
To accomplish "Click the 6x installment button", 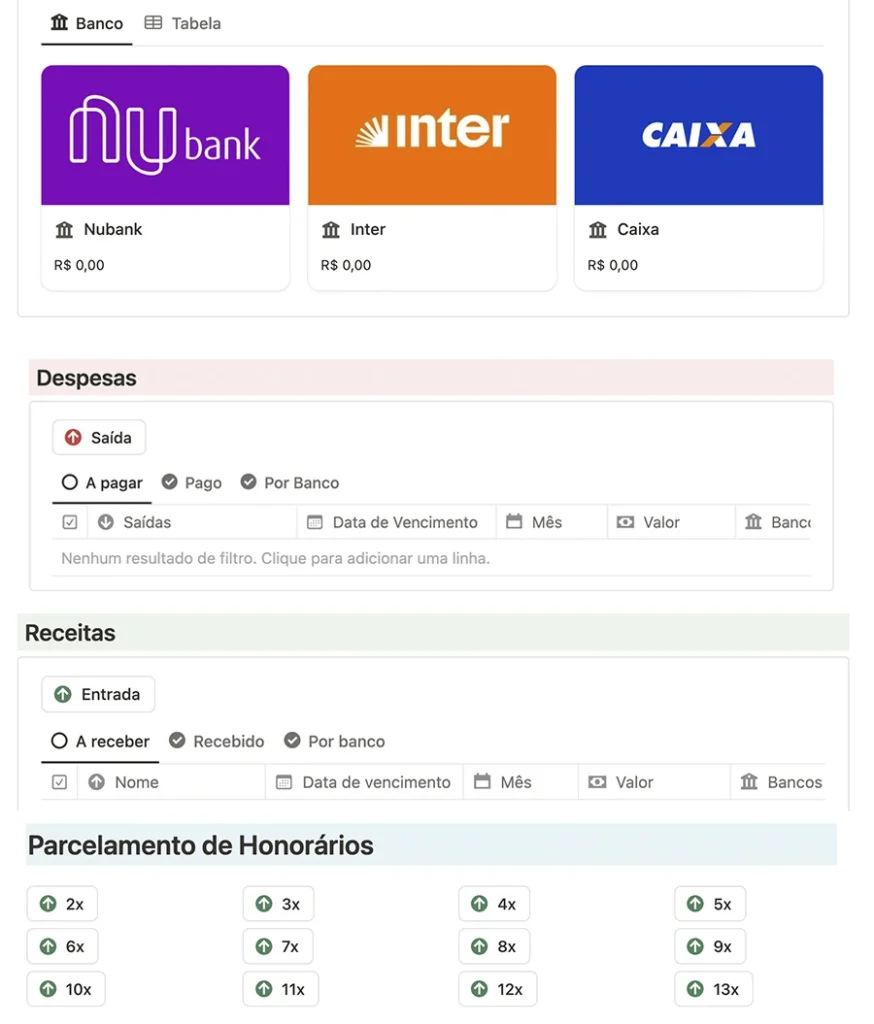I will tap(63, 947).
